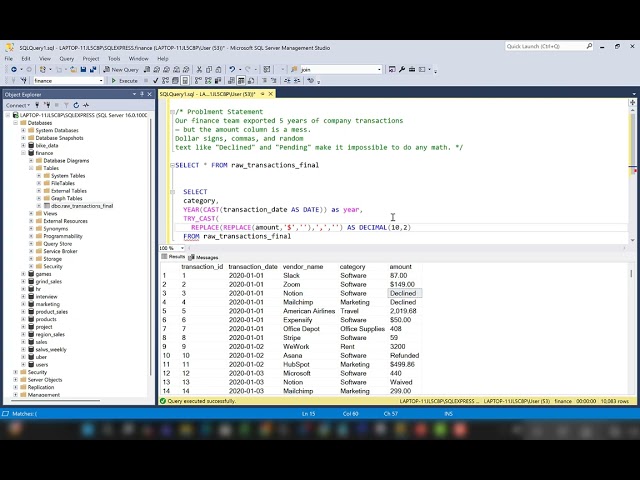Open the Properties wrench icon
Screen dimensions: 640x480
click(x=402, y=69)
